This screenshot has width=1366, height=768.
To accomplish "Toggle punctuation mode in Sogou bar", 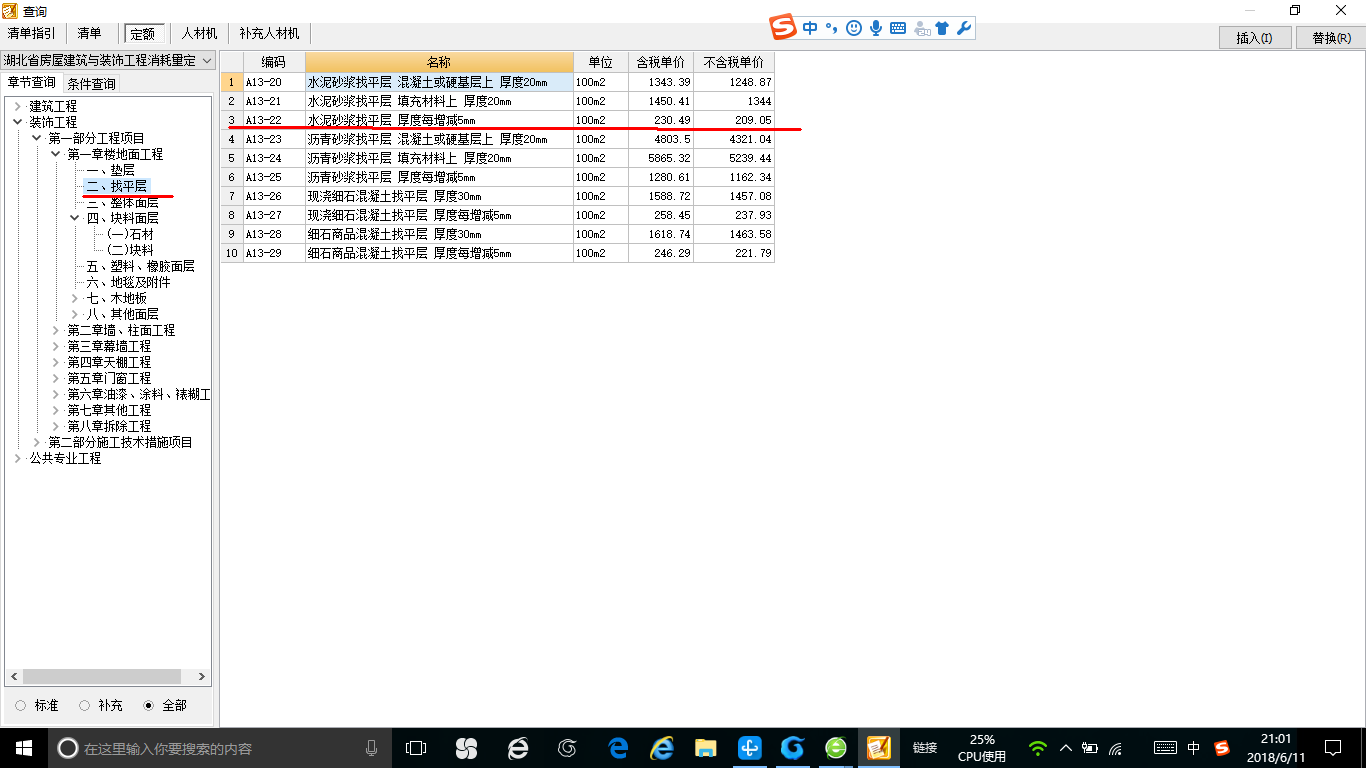I will [831, 28].
